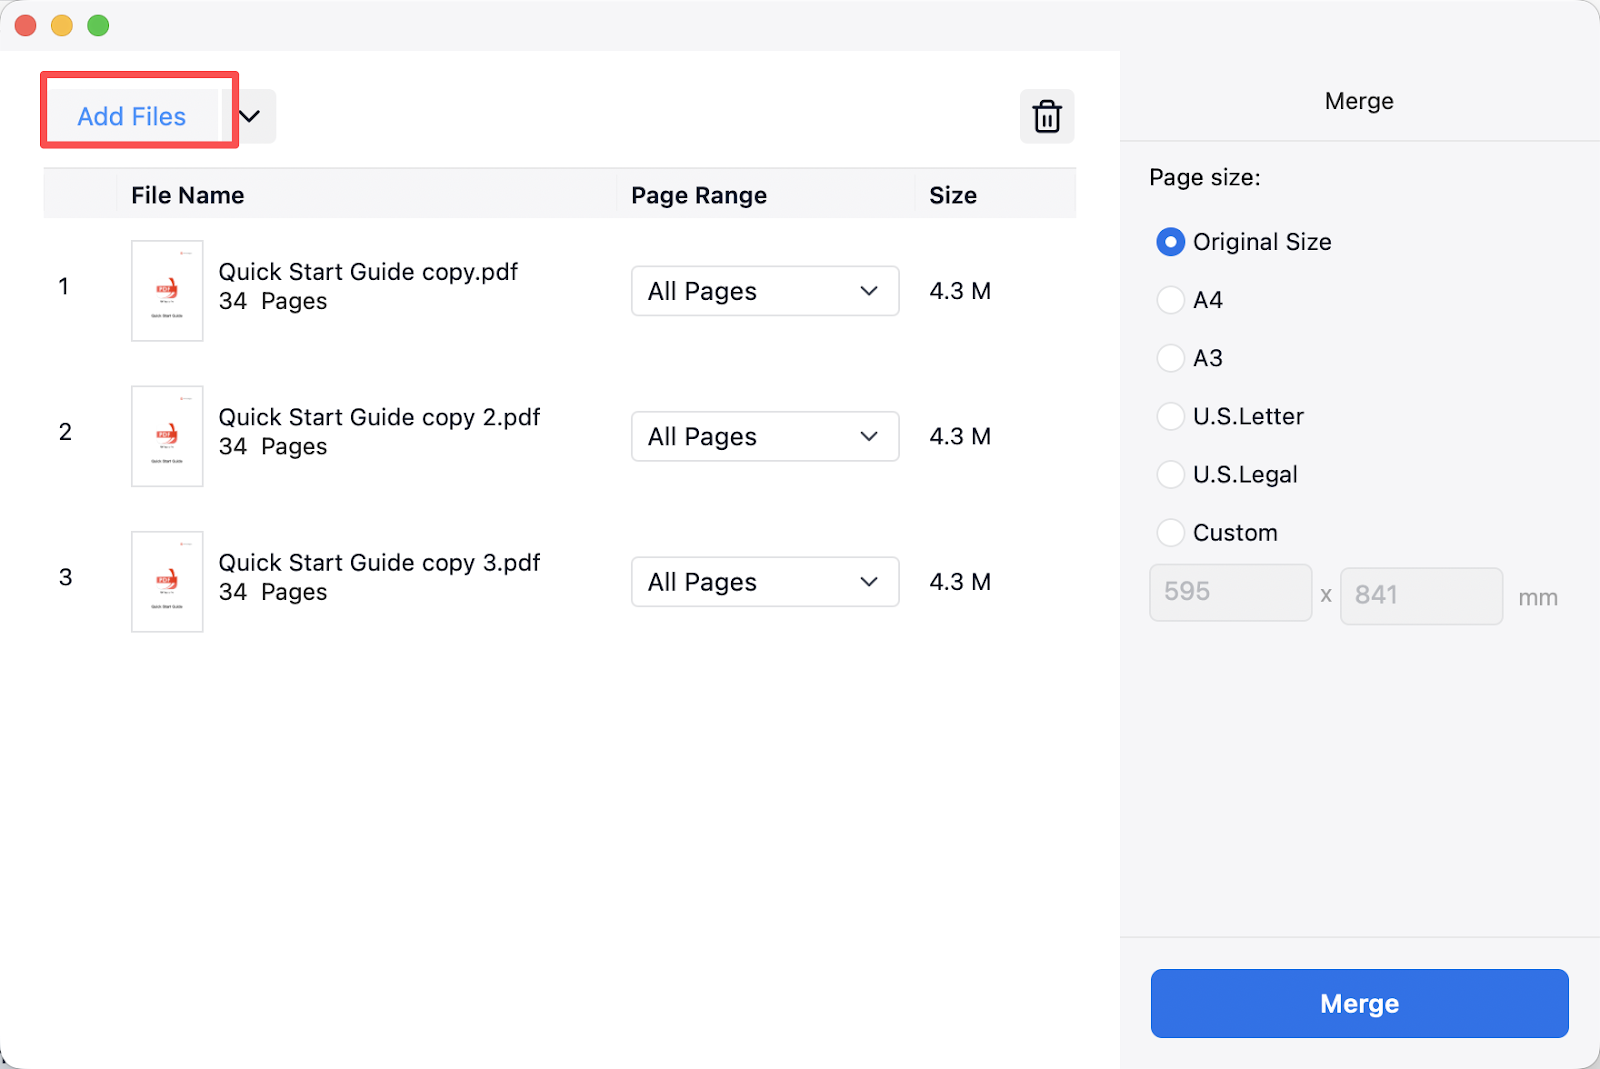Click the File Name column header

(x=188, y=195)
